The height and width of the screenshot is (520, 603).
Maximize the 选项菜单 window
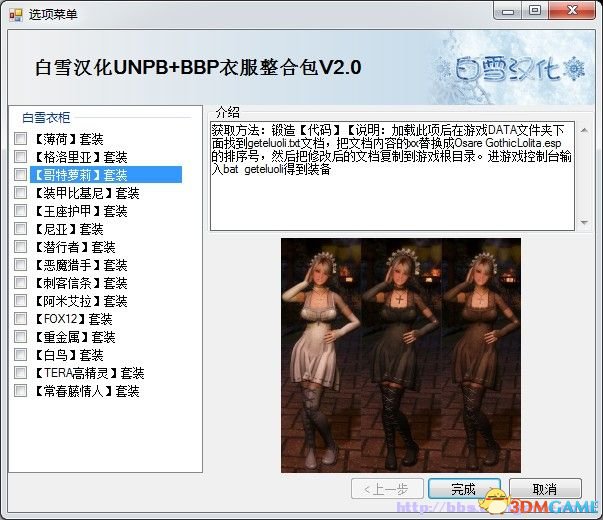coord(535,10)
